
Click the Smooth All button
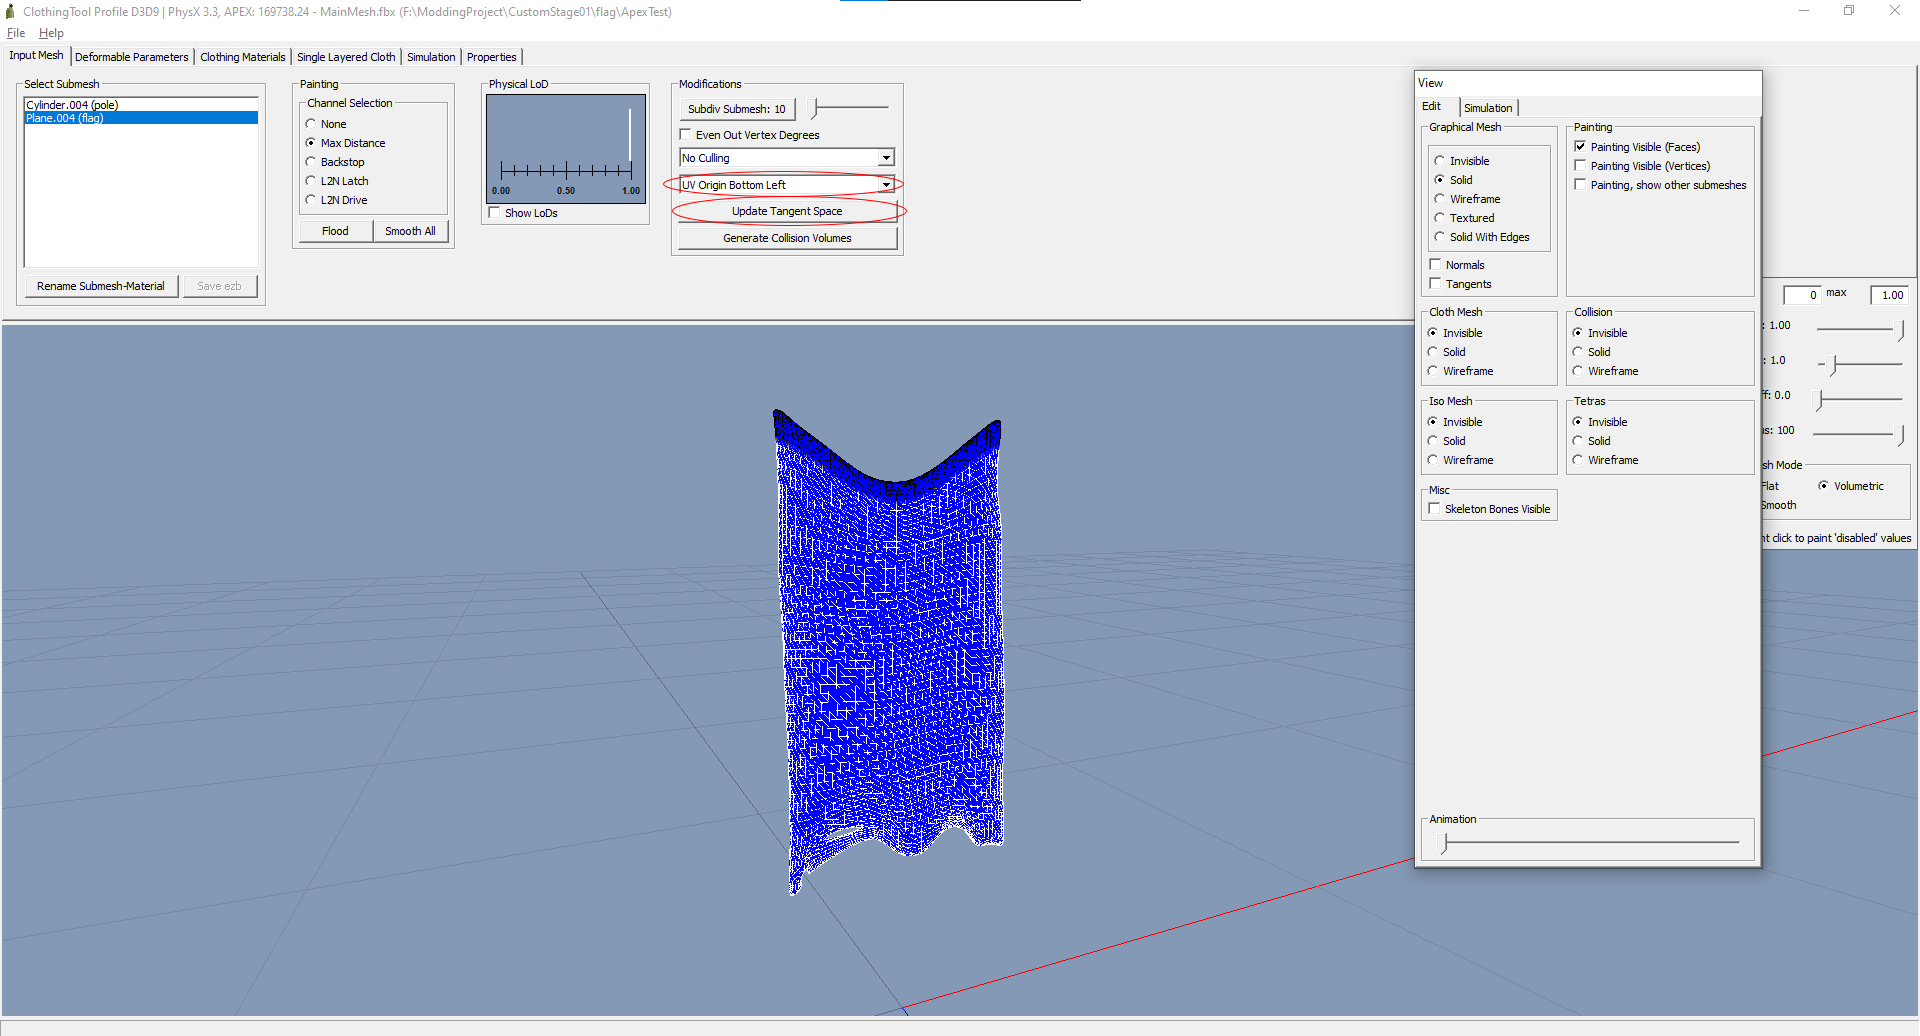(x=410, y=231)
